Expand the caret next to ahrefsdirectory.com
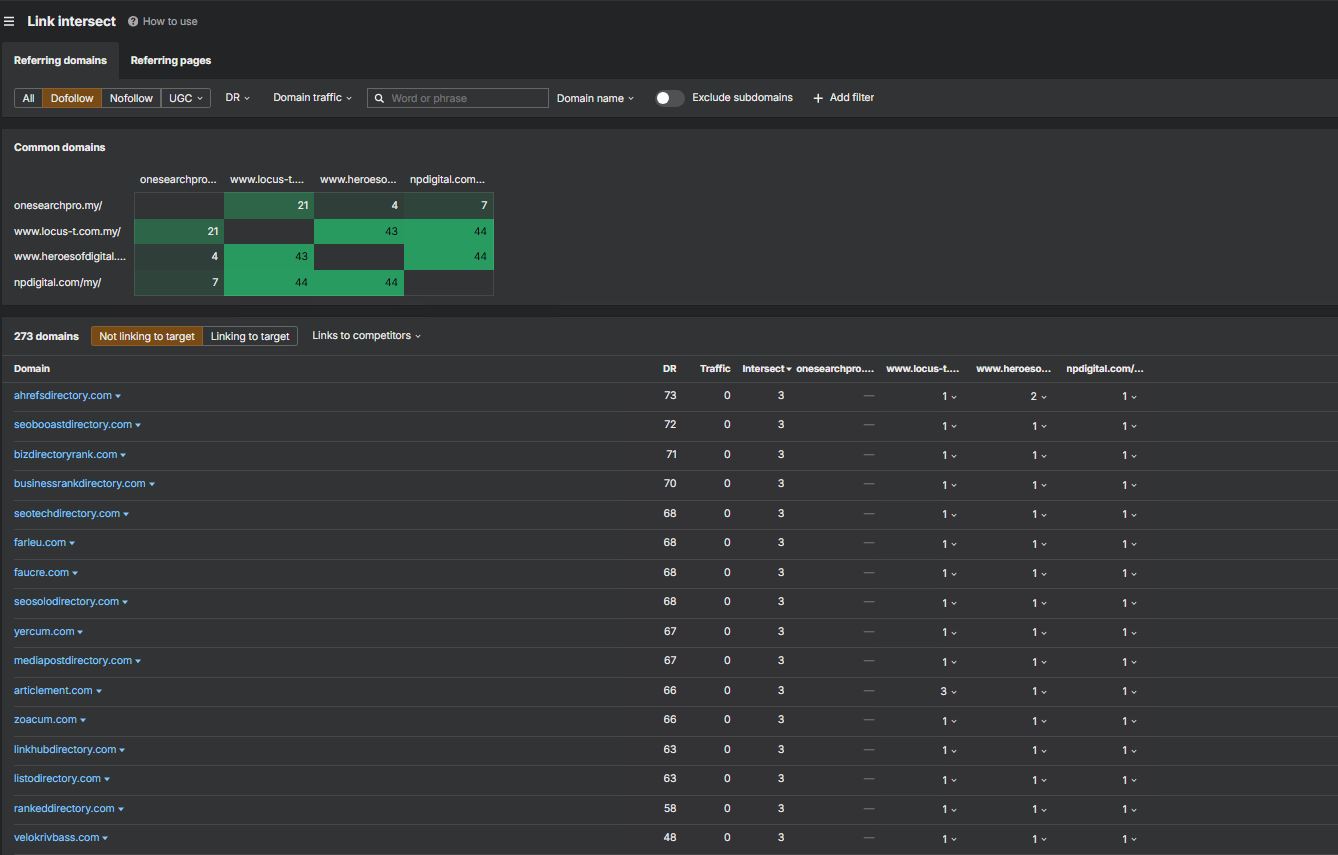Screen dimensions: 1338x855 coord(118,397)
